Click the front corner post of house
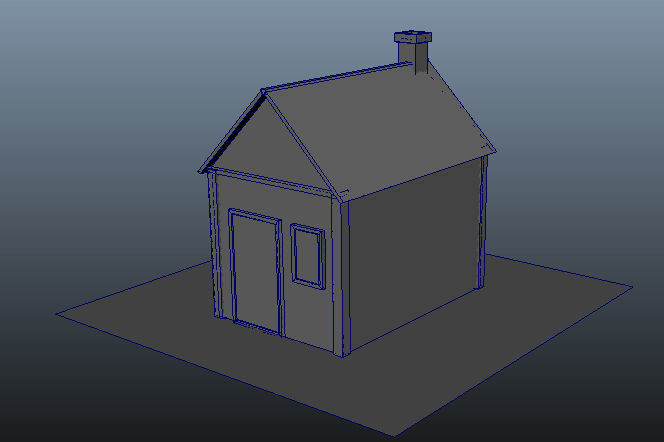The image size is (664, 442). pyautogui.click(x=341, y=279)
